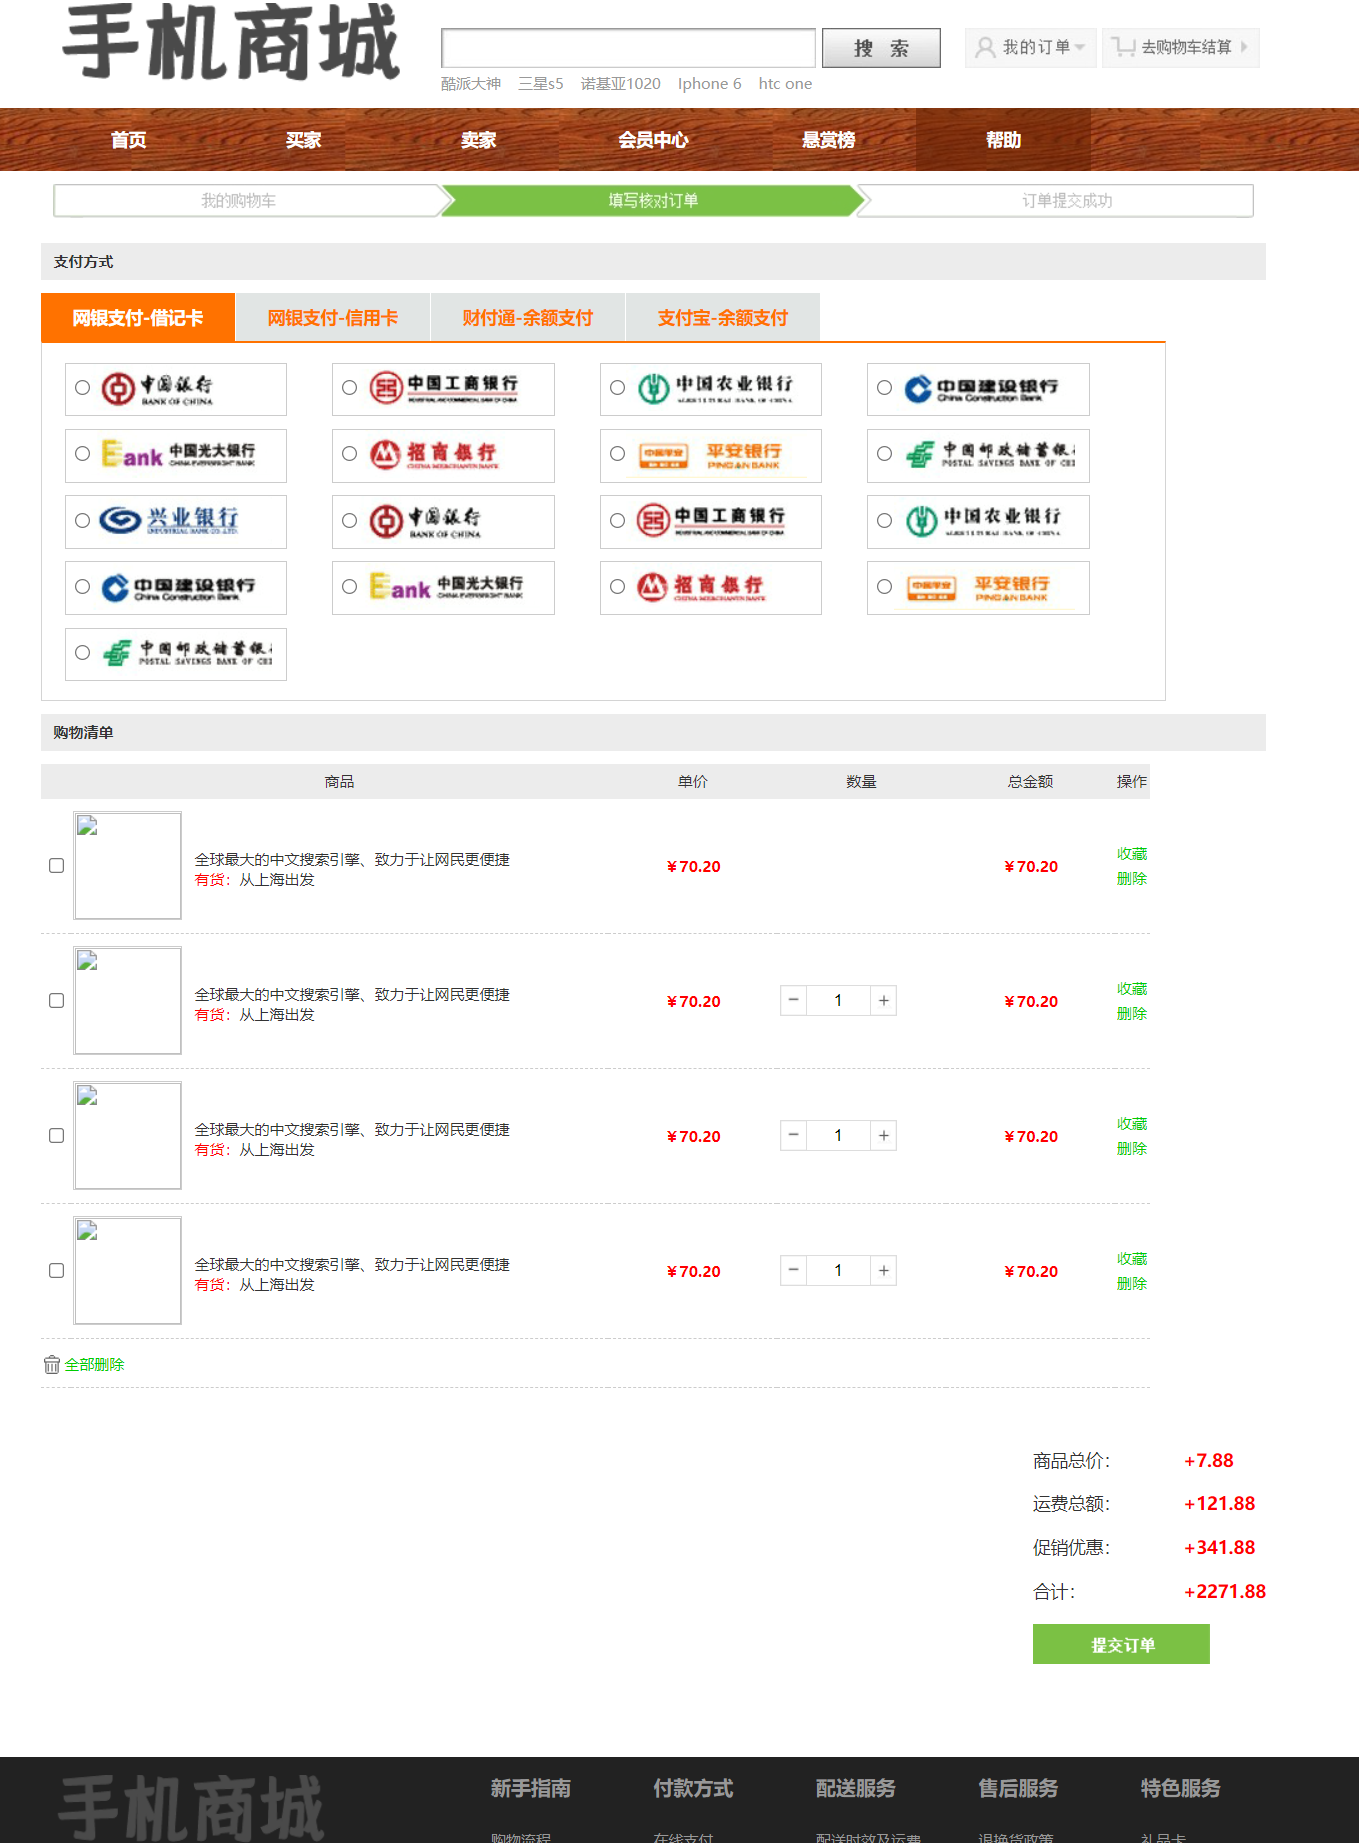Switch to 网银支付-信用卡 tab
This screenshot has width=1359, height=1843.
point(333,318)
